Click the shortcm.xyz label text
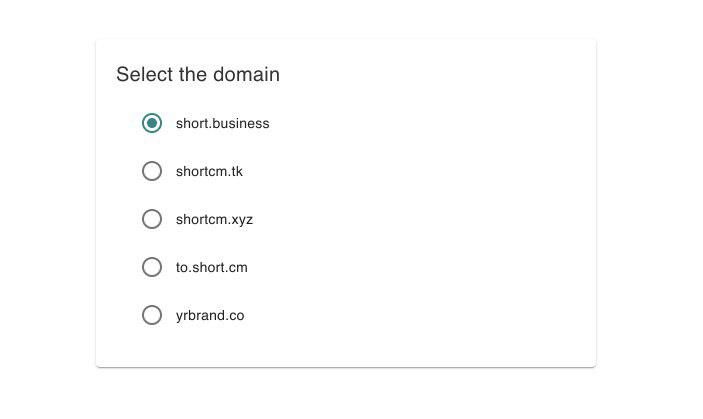Image resolution: width=703 pixels, height=419 pixels. (214, 219)
